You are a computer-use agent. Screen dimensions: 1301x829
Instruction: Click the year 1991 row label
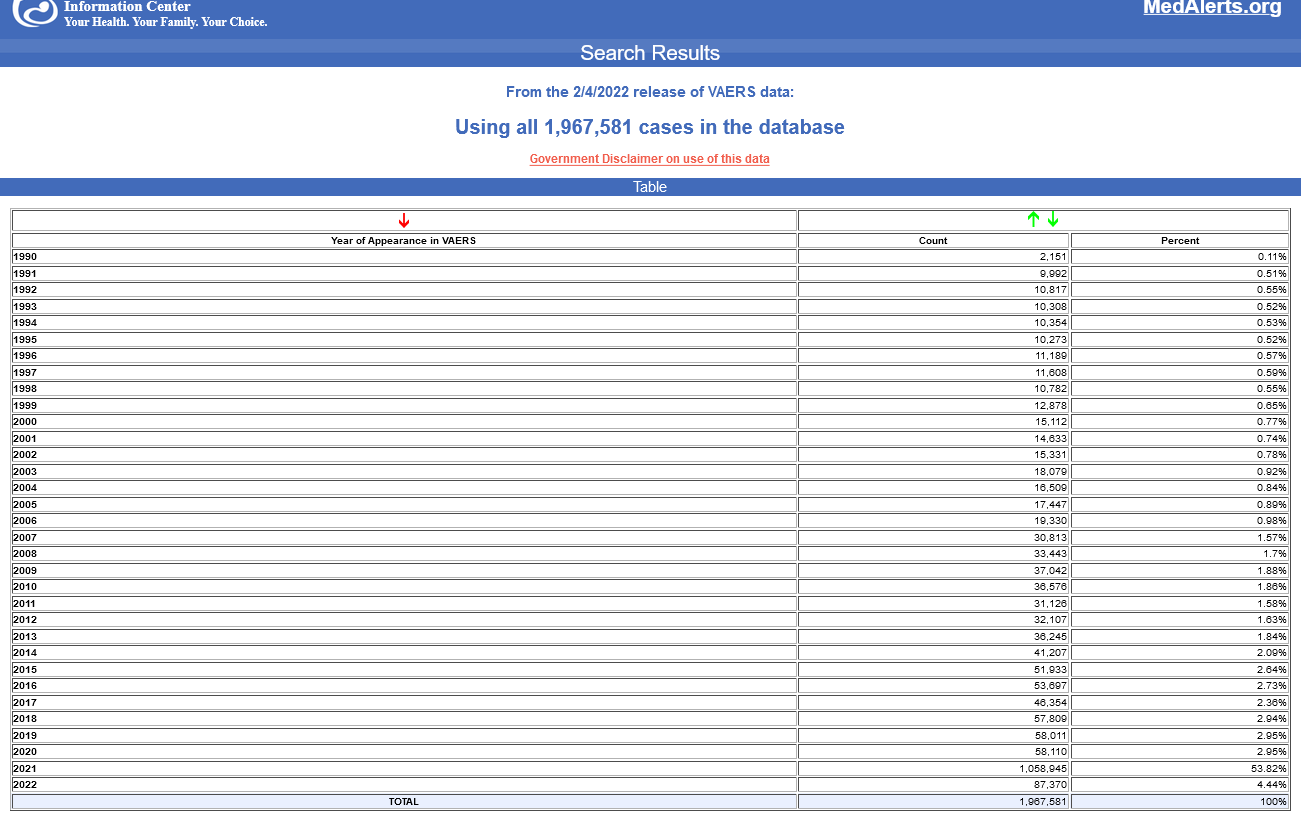(25, 273)
